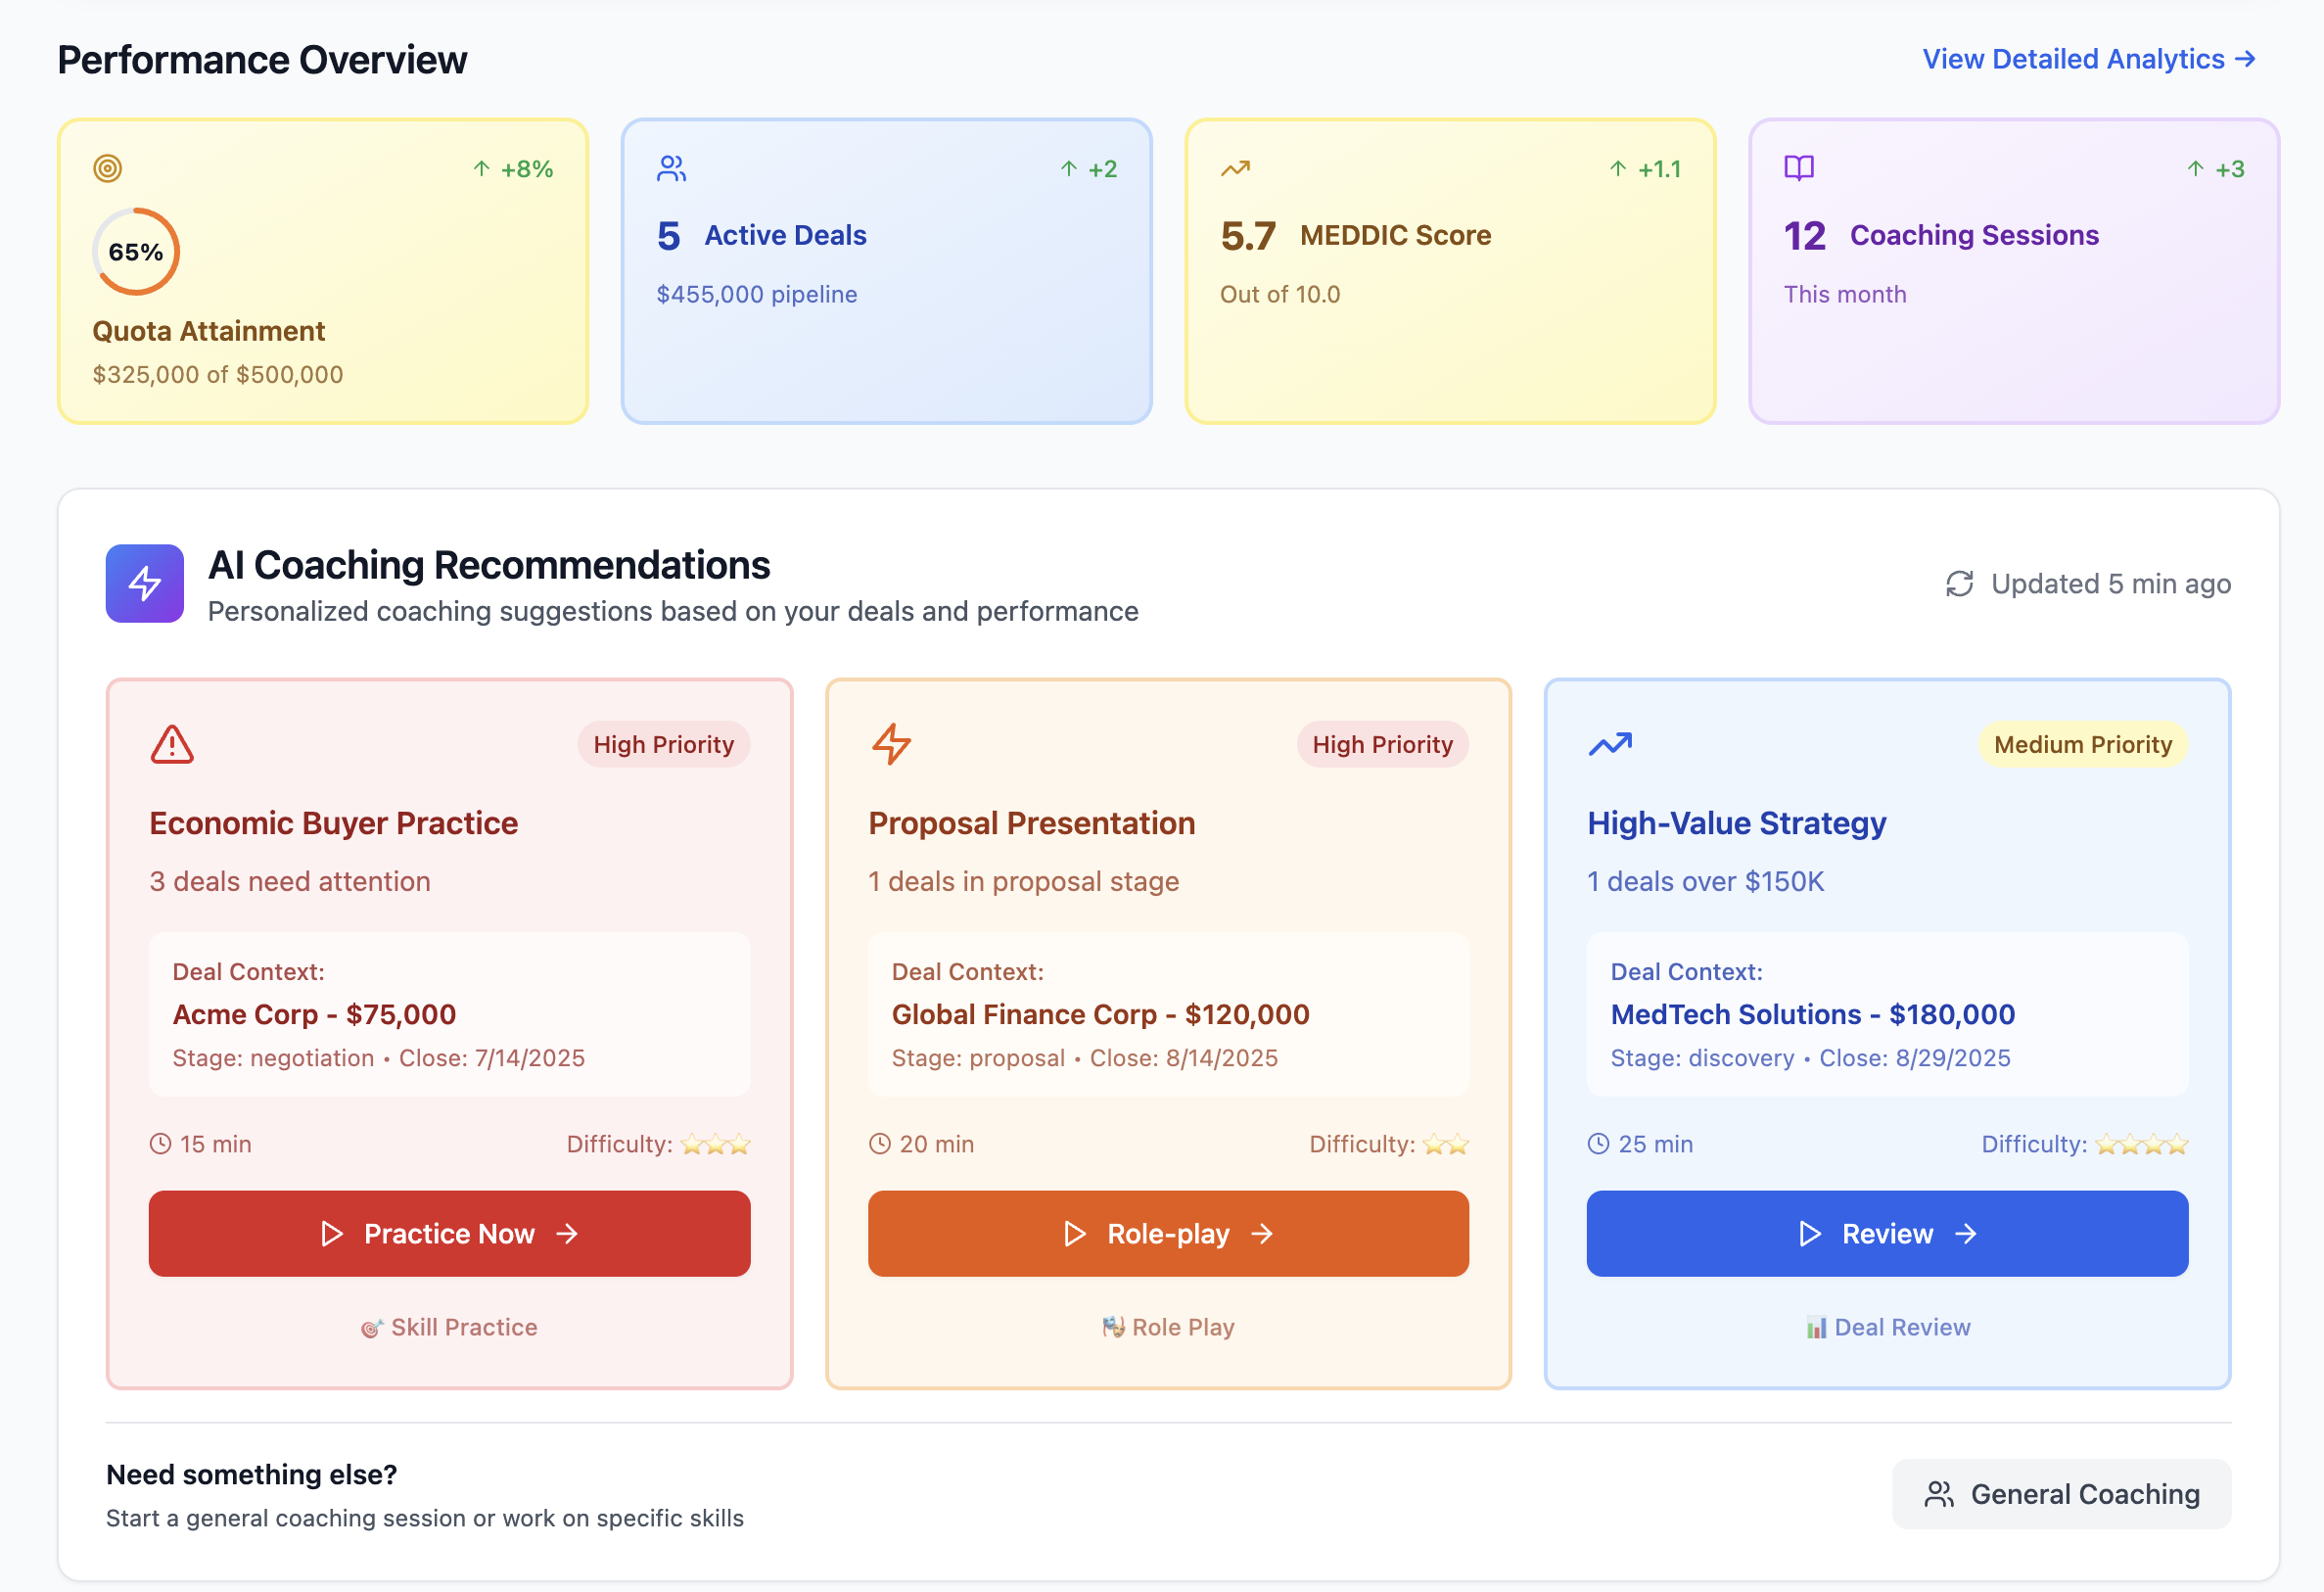Select the Medium Priority badge
This screenshot has width=2324, height=1592.
[2082, 744]
